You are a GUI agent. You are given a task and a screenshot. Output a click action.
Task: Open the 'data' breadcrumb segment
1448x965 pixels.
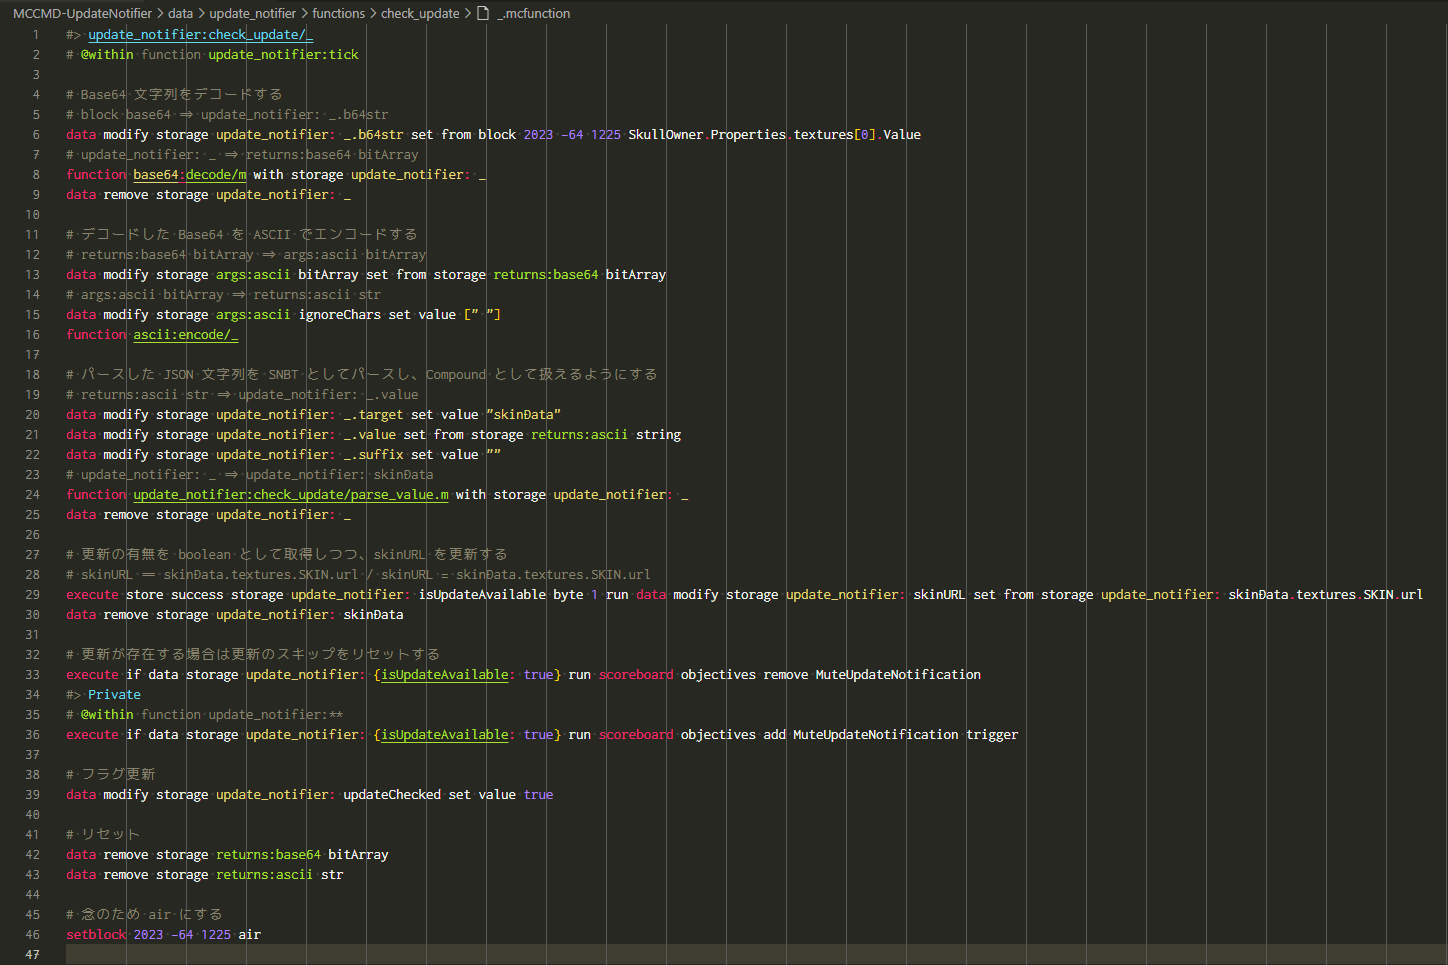coord(180,13)
